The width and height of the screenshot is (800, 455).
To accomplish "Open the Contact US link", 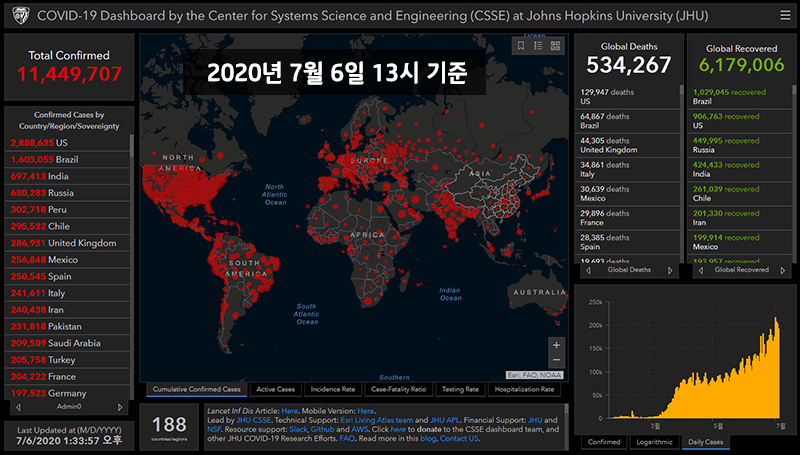I will click(459, 439).
